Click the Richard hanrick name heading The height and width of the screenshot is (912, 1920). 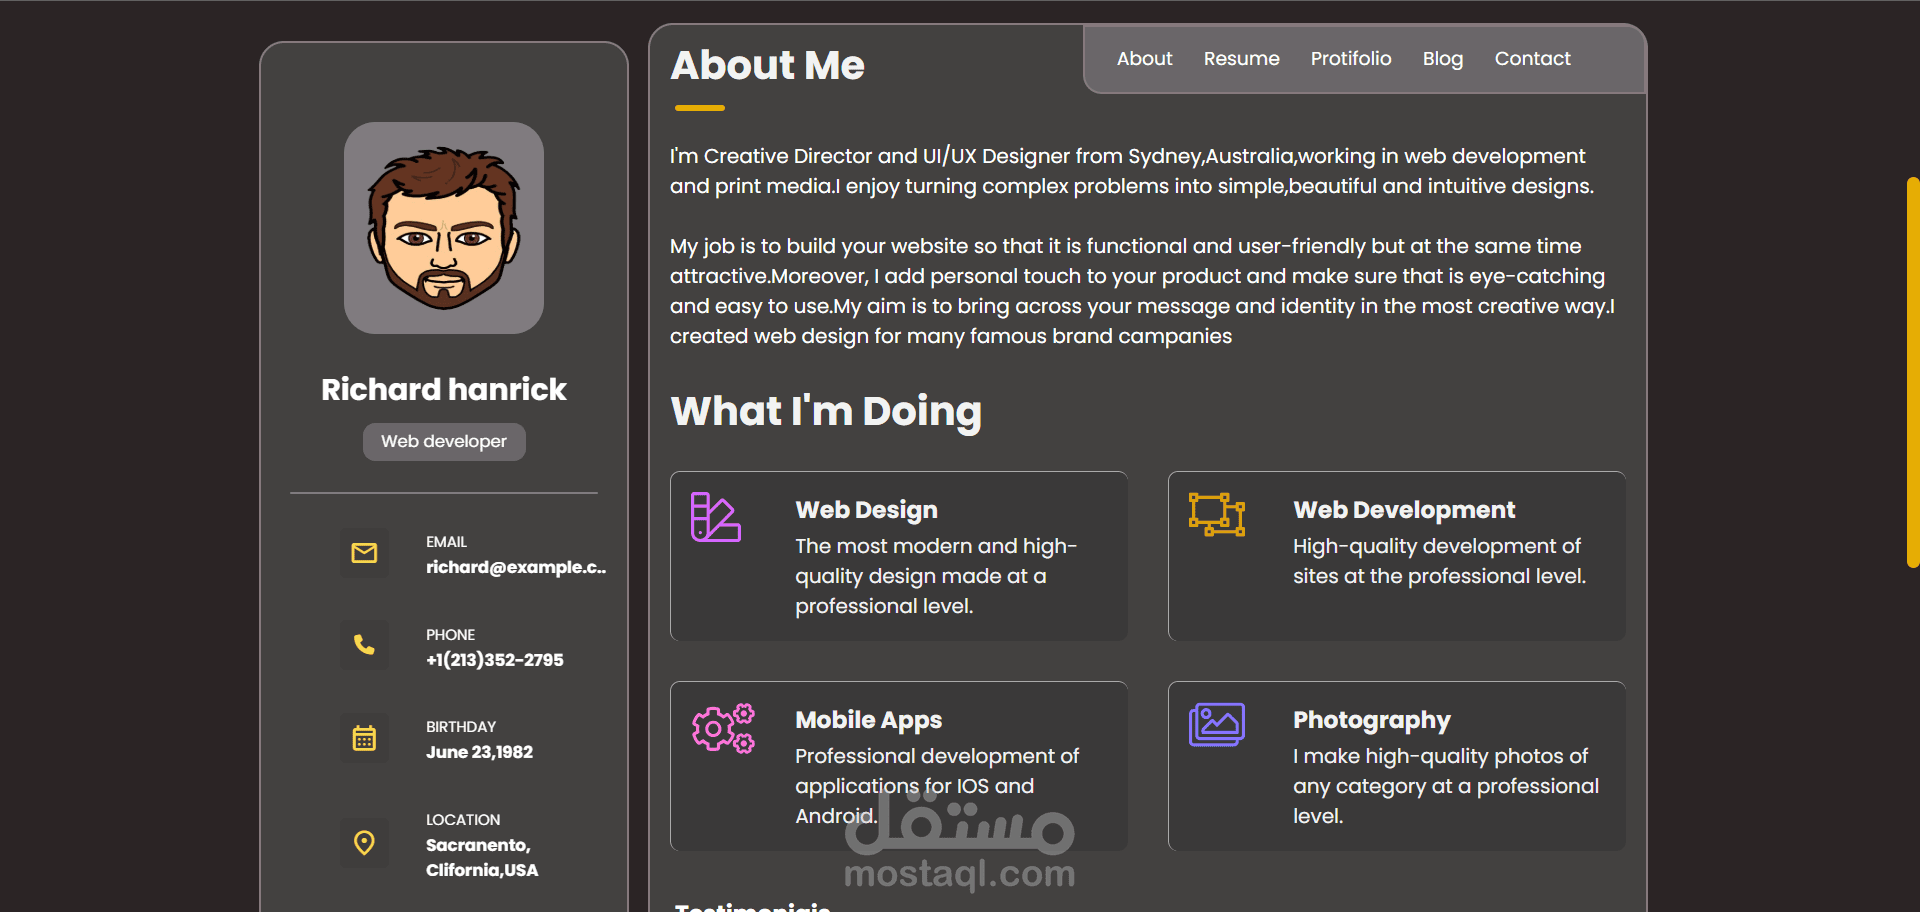click(x=444, y=389)
